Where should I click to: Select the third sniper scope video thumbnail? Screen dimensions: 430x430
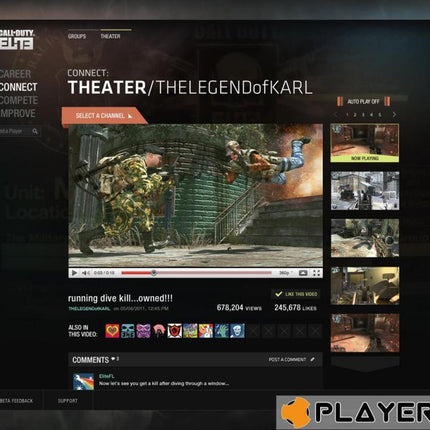[x=365, y=238]
